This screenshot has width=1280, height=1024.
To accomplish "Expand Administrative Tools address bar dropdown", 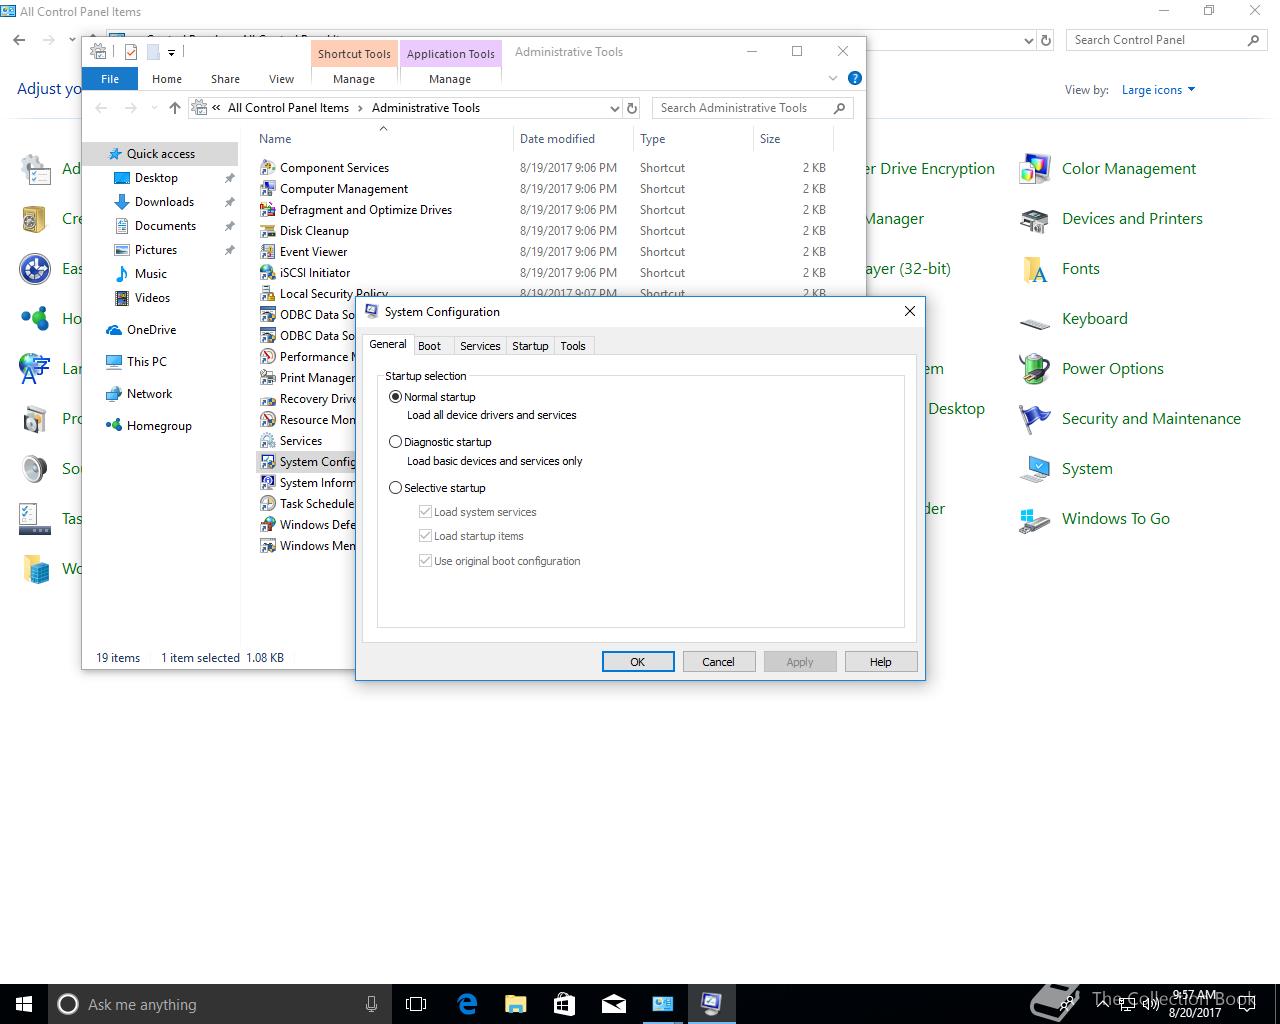I will click(614, 108).
